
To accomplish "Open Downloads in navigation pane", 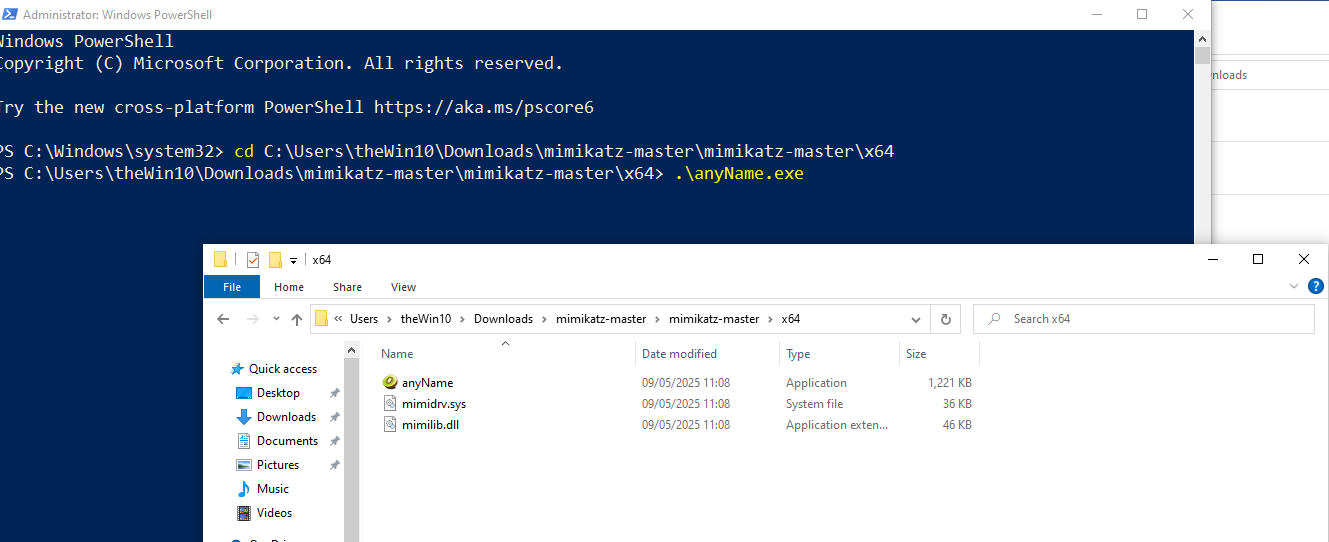I will [286, 417].
